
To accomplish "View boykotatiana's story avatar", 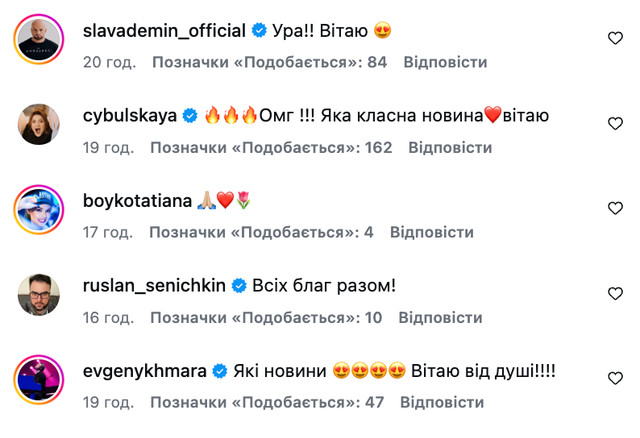I will [40, 209].
